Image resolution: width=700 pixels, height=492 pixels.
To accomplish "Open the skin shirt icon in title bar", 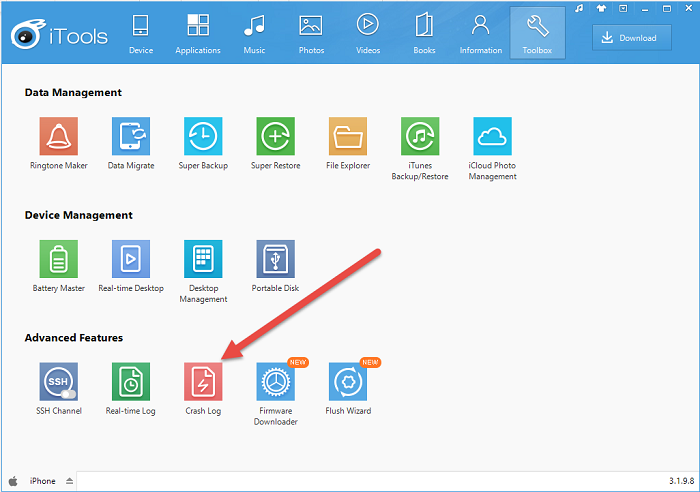I will click(601, 8).
